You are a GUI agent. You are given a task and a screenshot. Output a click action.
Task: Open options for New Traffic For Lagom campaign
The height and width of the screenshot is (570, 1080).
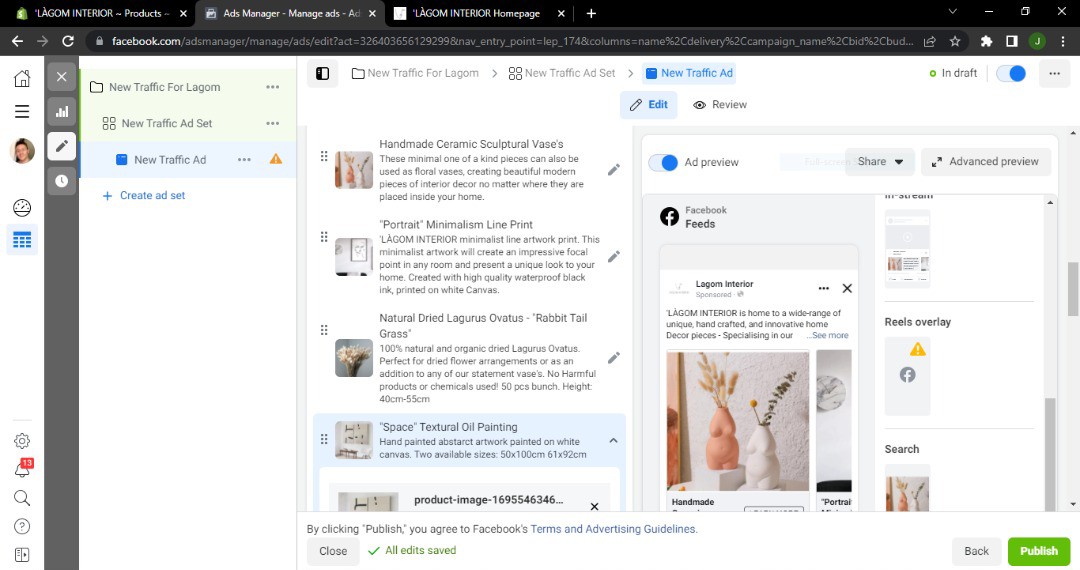tap(273, 87)
